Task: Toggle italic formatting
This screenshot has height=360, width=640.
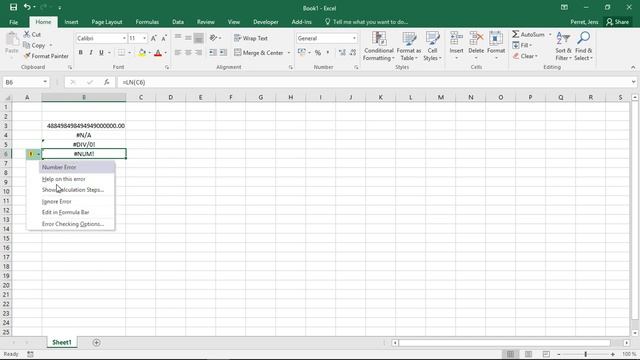Action: pyautogui.click(x=91, y=53)
